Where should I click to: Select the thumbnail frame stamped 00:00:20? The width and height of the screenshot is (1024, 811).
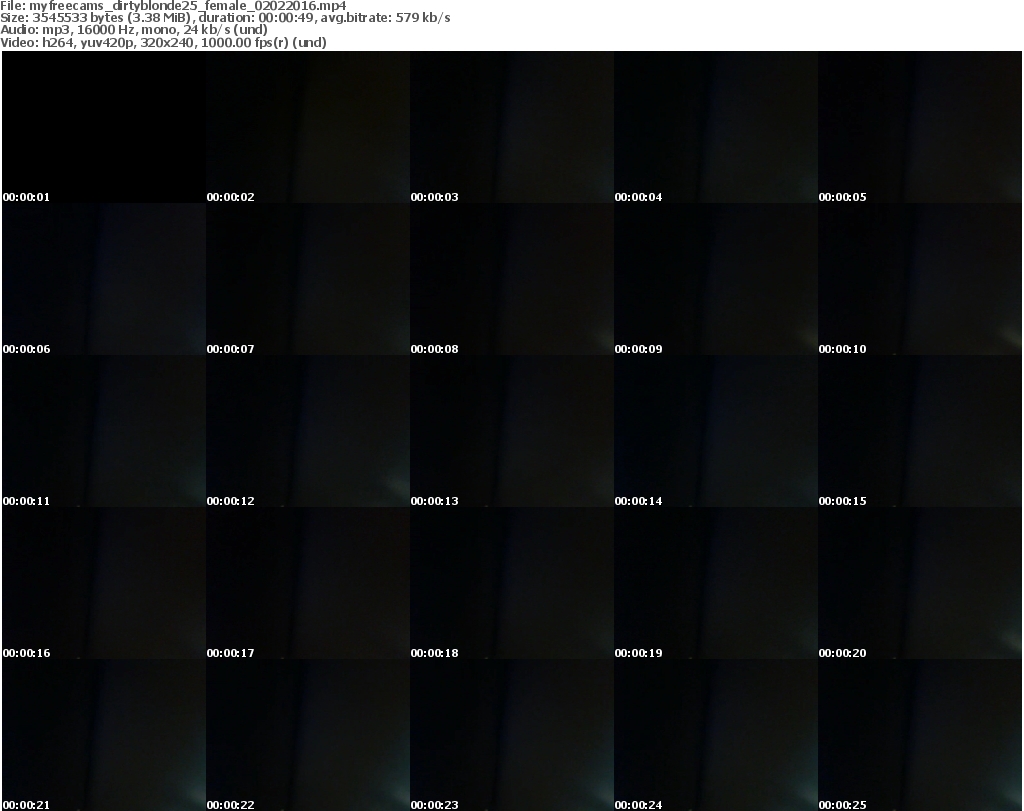pyautogui.click(x=920, y=583)
